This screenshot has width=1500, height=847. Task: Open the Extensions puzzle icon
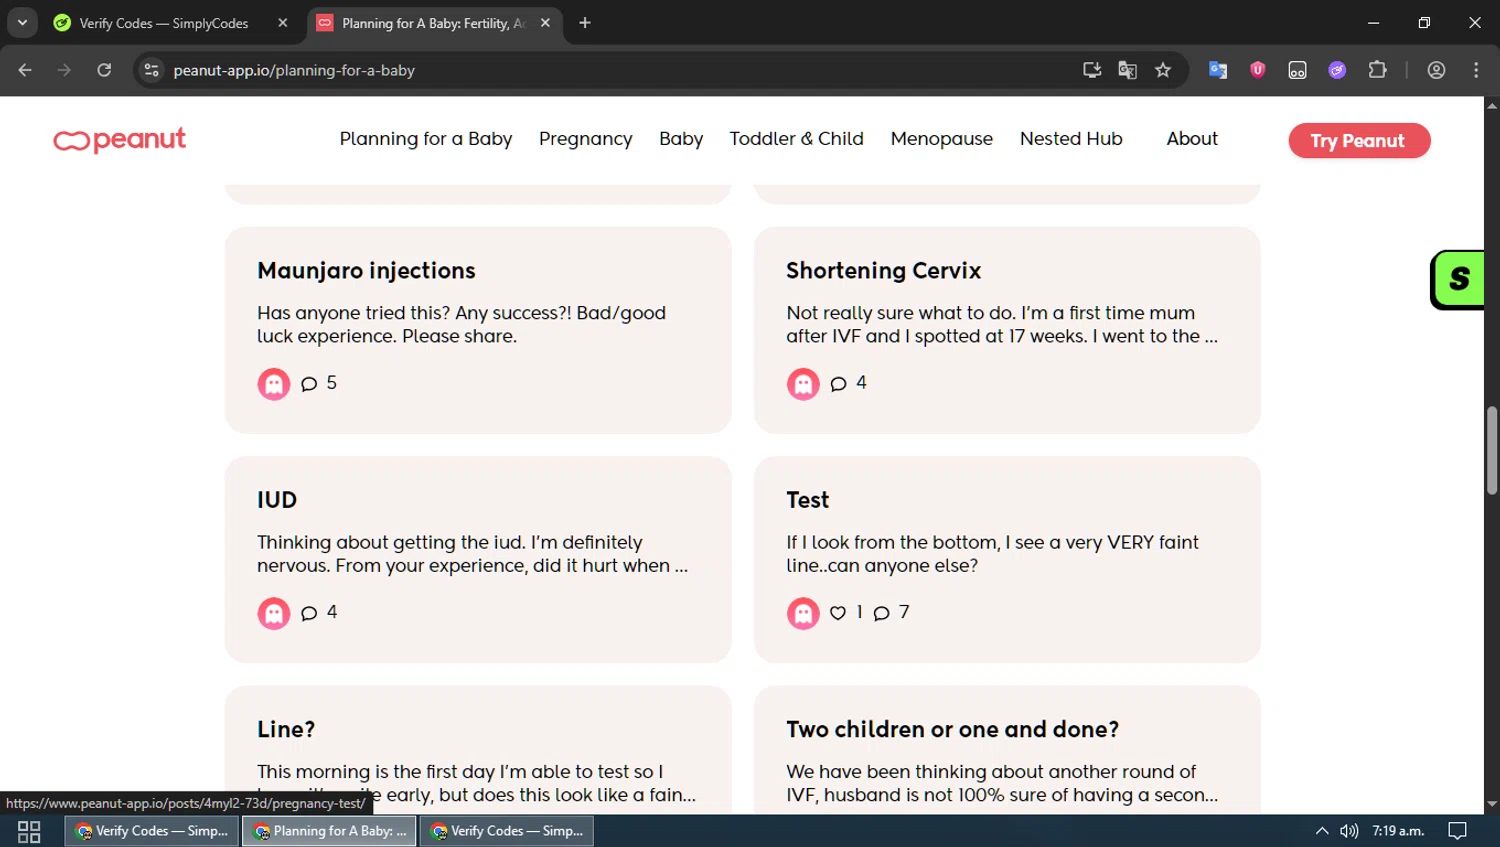(x=1377, y=70)
